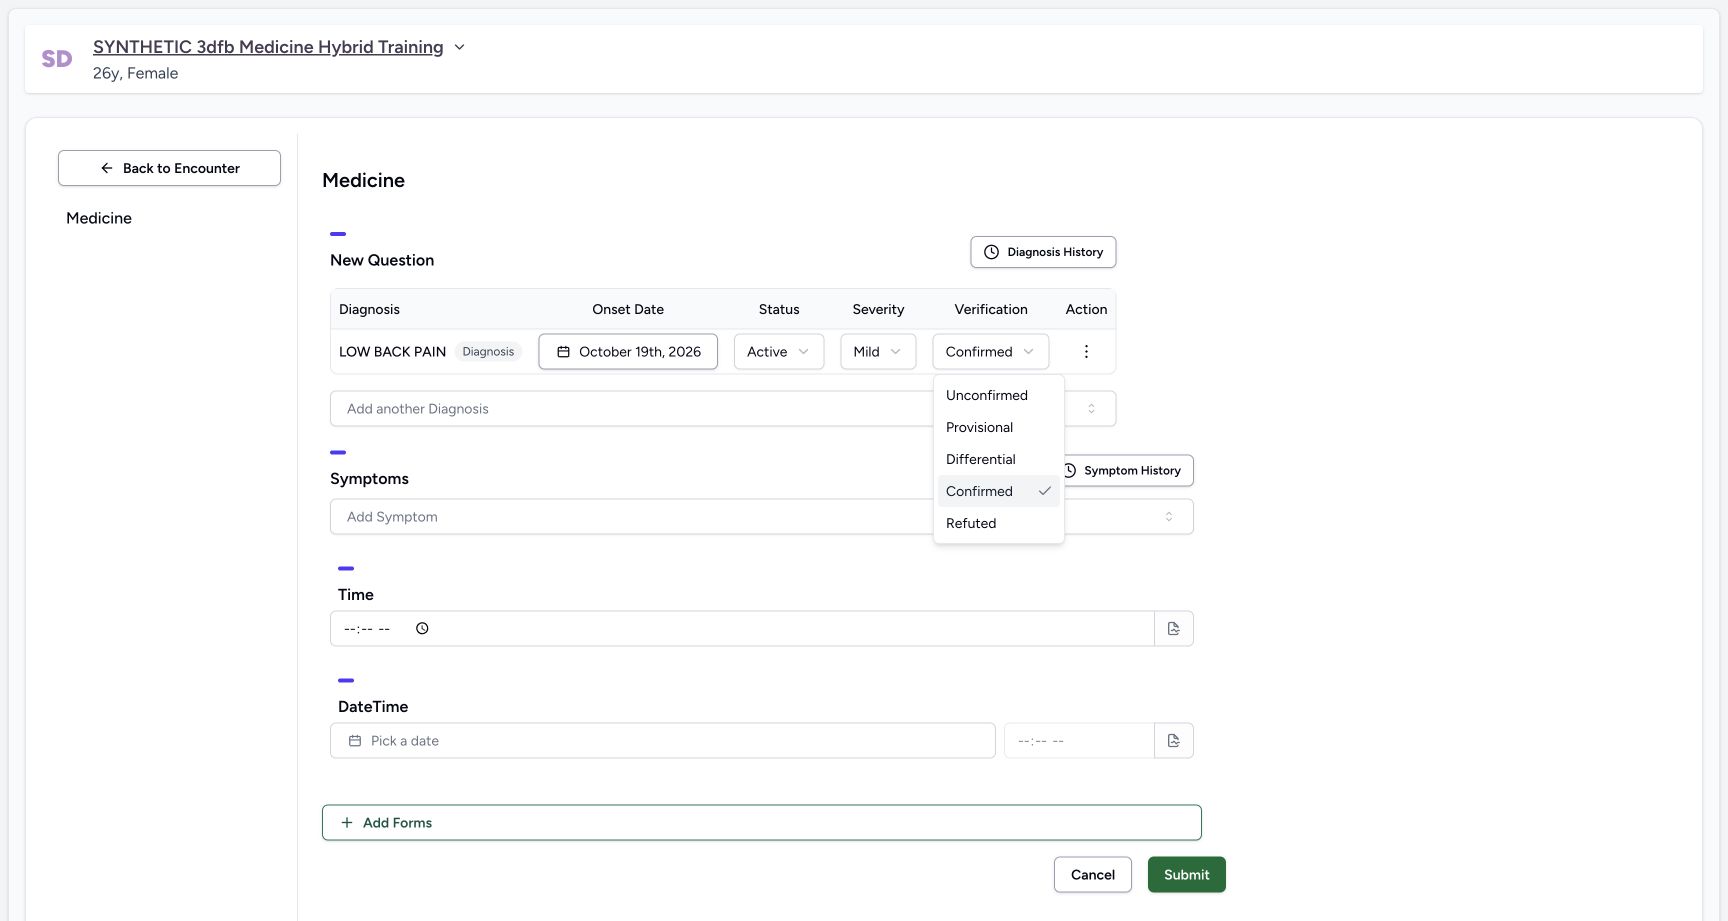1728x921 pixels.
Task: Click the DateTime time input
Action: (1079, 741)
